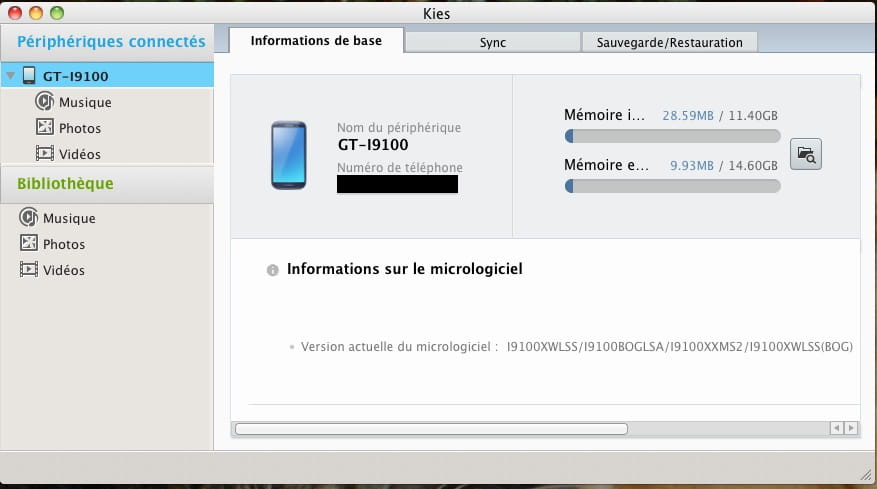
Task: Click the 28.59MB internal memory value
Action: click(688, 115)
